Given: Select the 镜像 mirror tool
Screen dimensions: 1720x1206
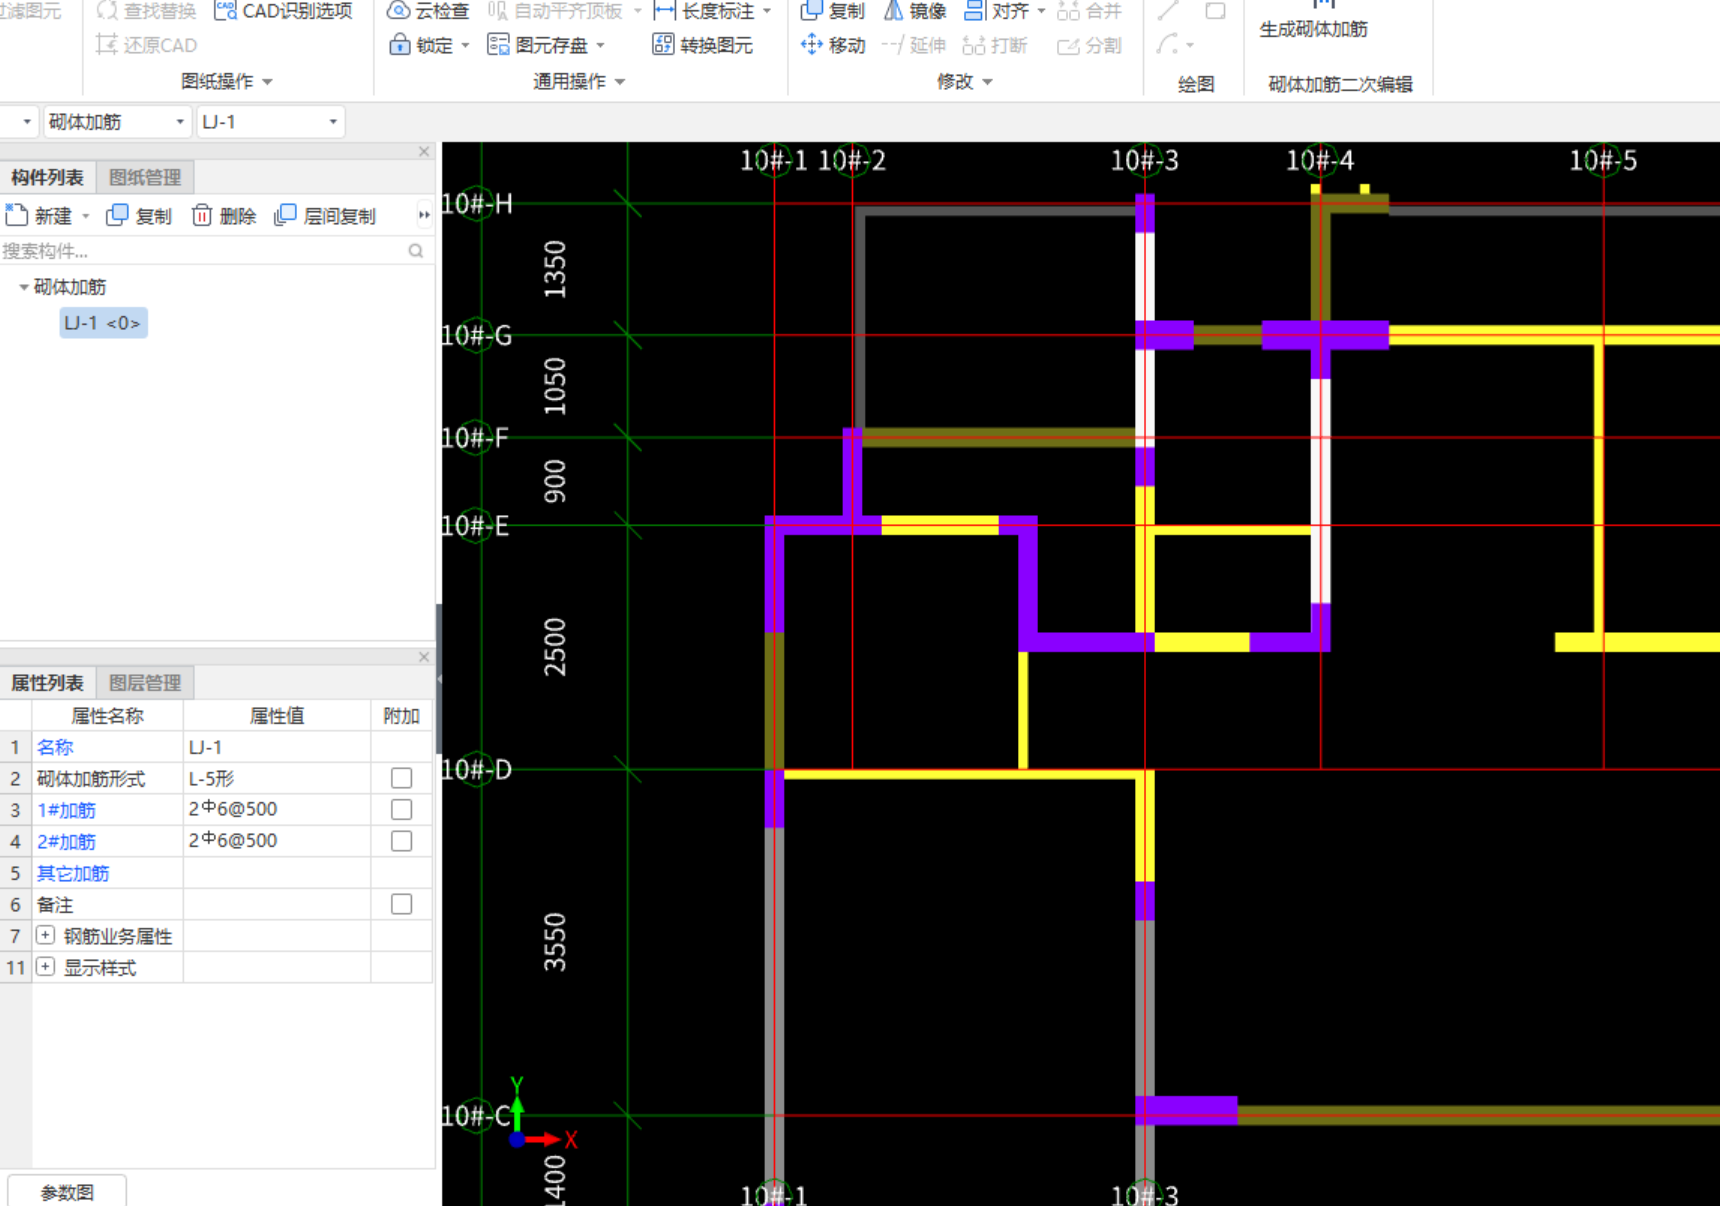Looking at the screenshot, I should coord(914,11).
